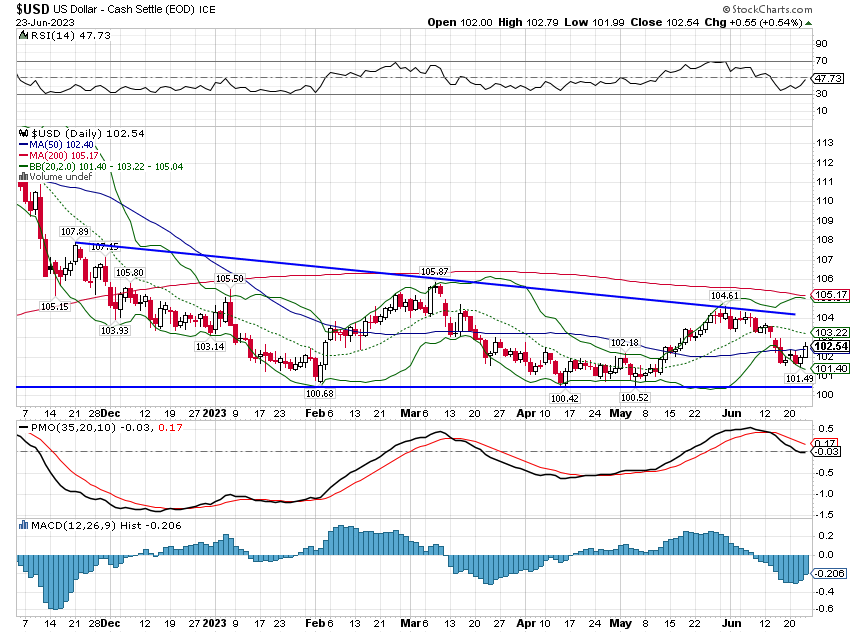Click the Volume bars icon in the legend

23,177
